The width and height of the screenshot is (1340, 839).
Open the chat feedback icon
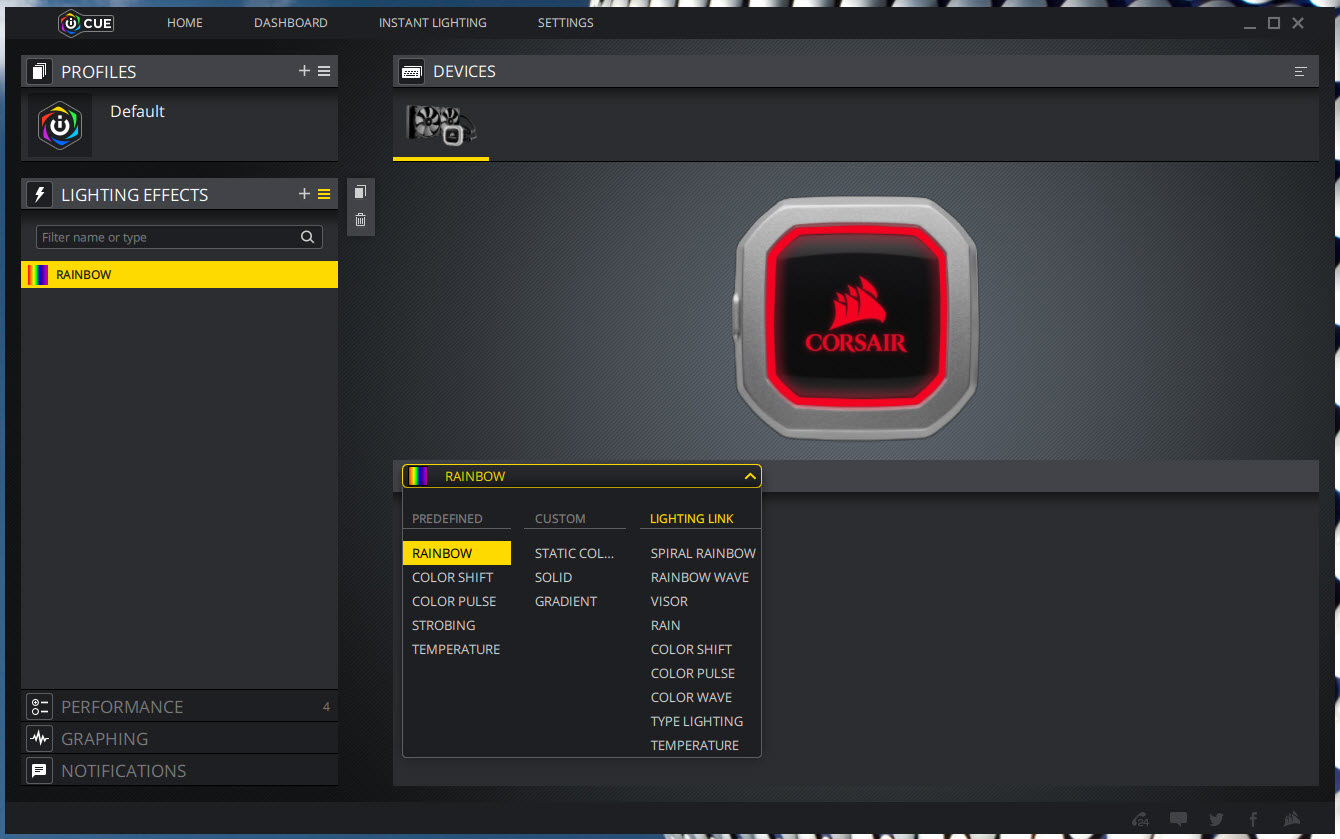click(1179, 819)
